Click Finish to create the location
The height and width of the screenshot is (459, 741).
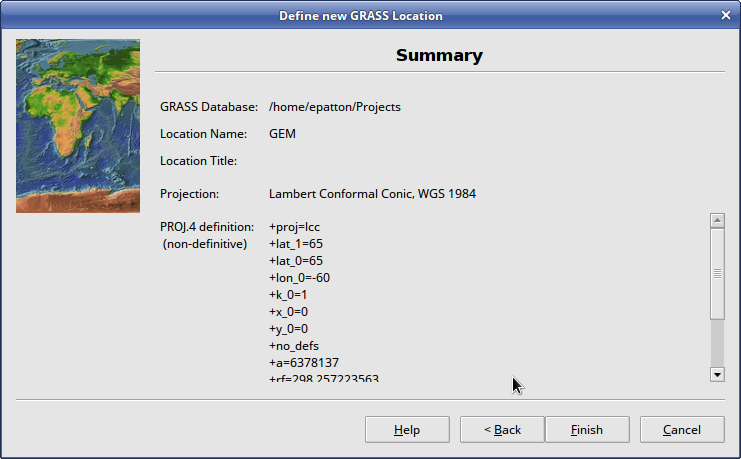587,429
